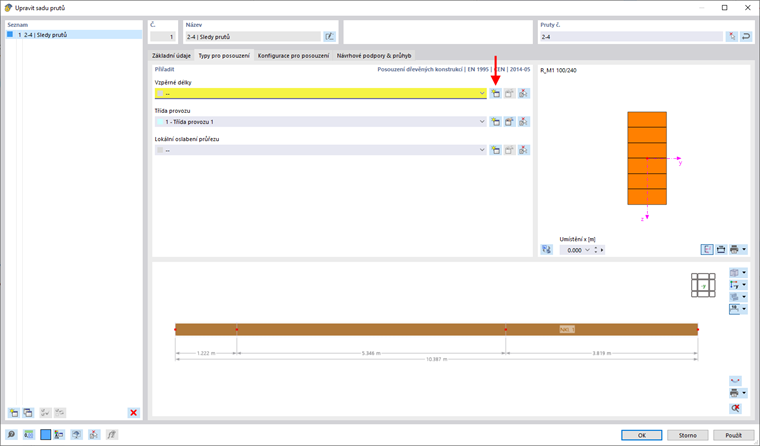This screenshot has width=760, height=446.
Task: Edit the selected Třída provozu type
Action: (509, 122)
